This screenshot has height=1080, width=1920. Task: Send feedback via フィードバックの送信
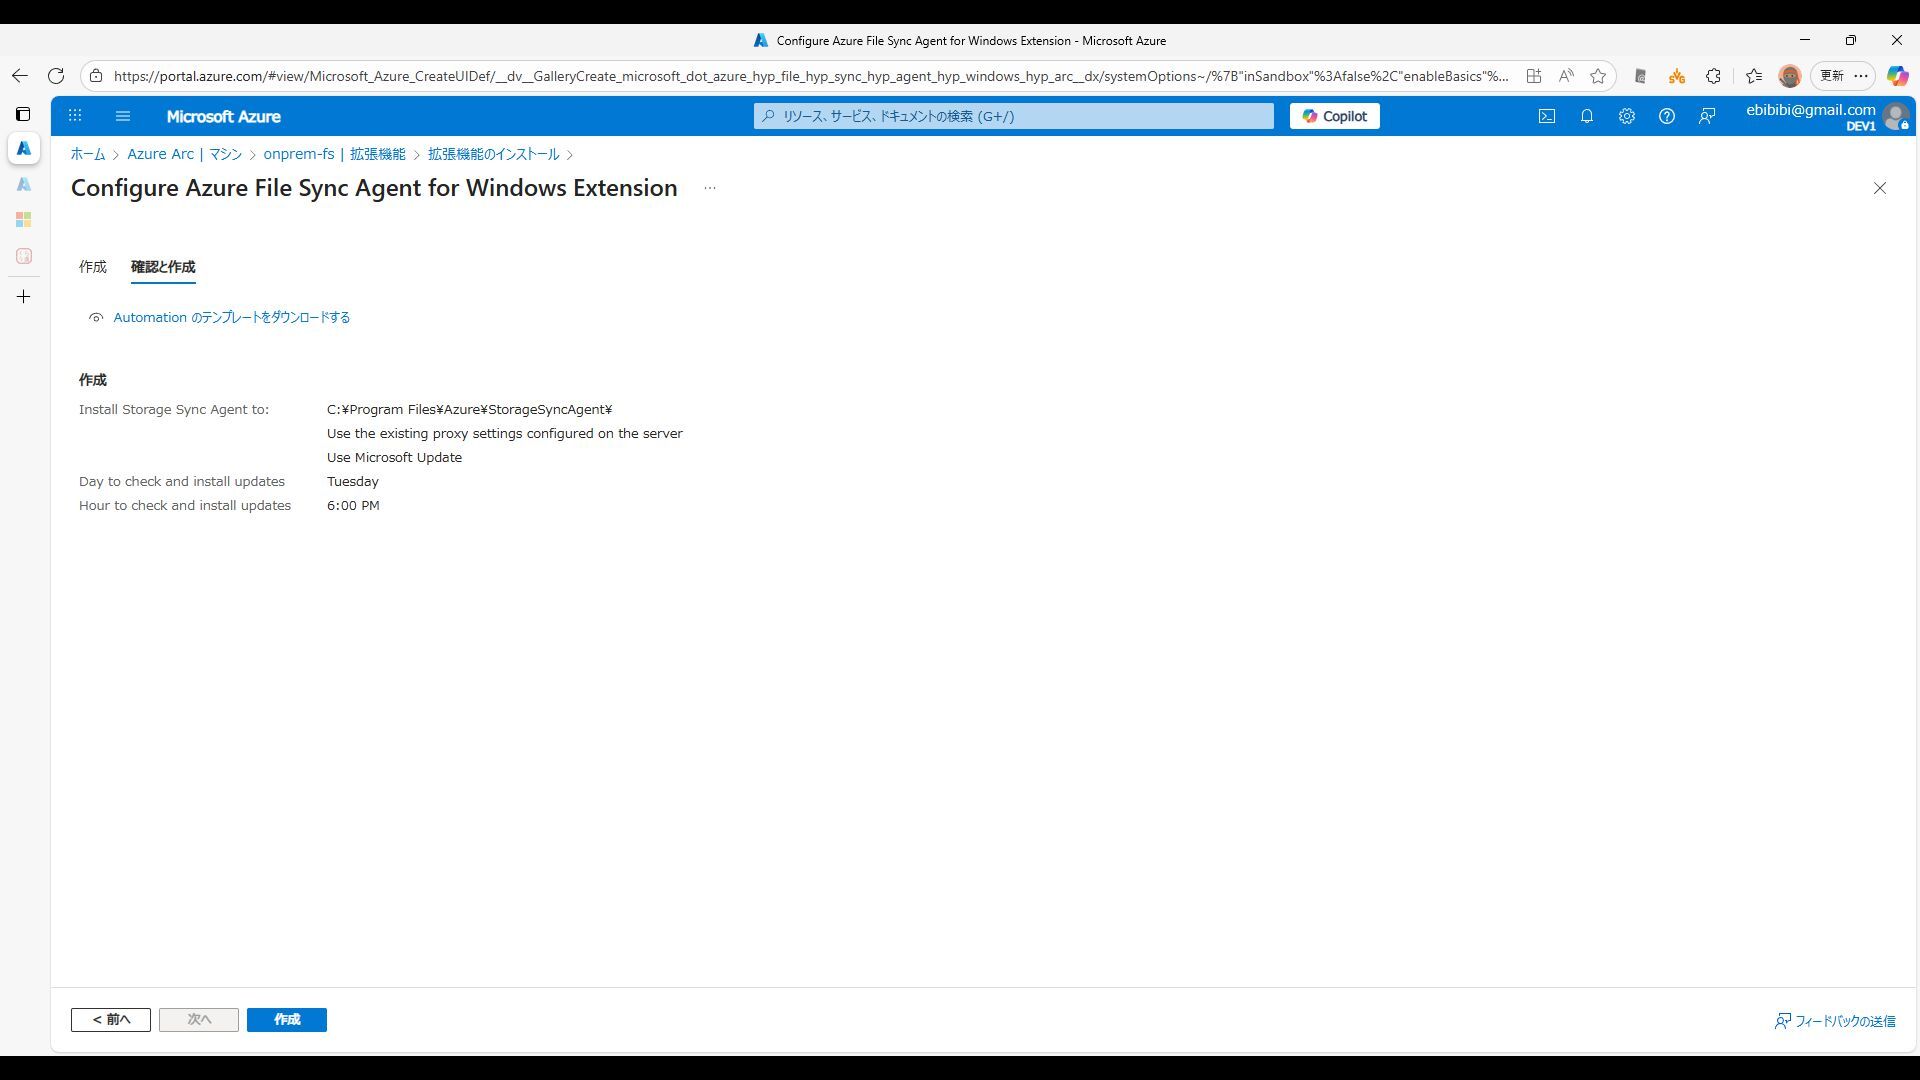1835,1021
